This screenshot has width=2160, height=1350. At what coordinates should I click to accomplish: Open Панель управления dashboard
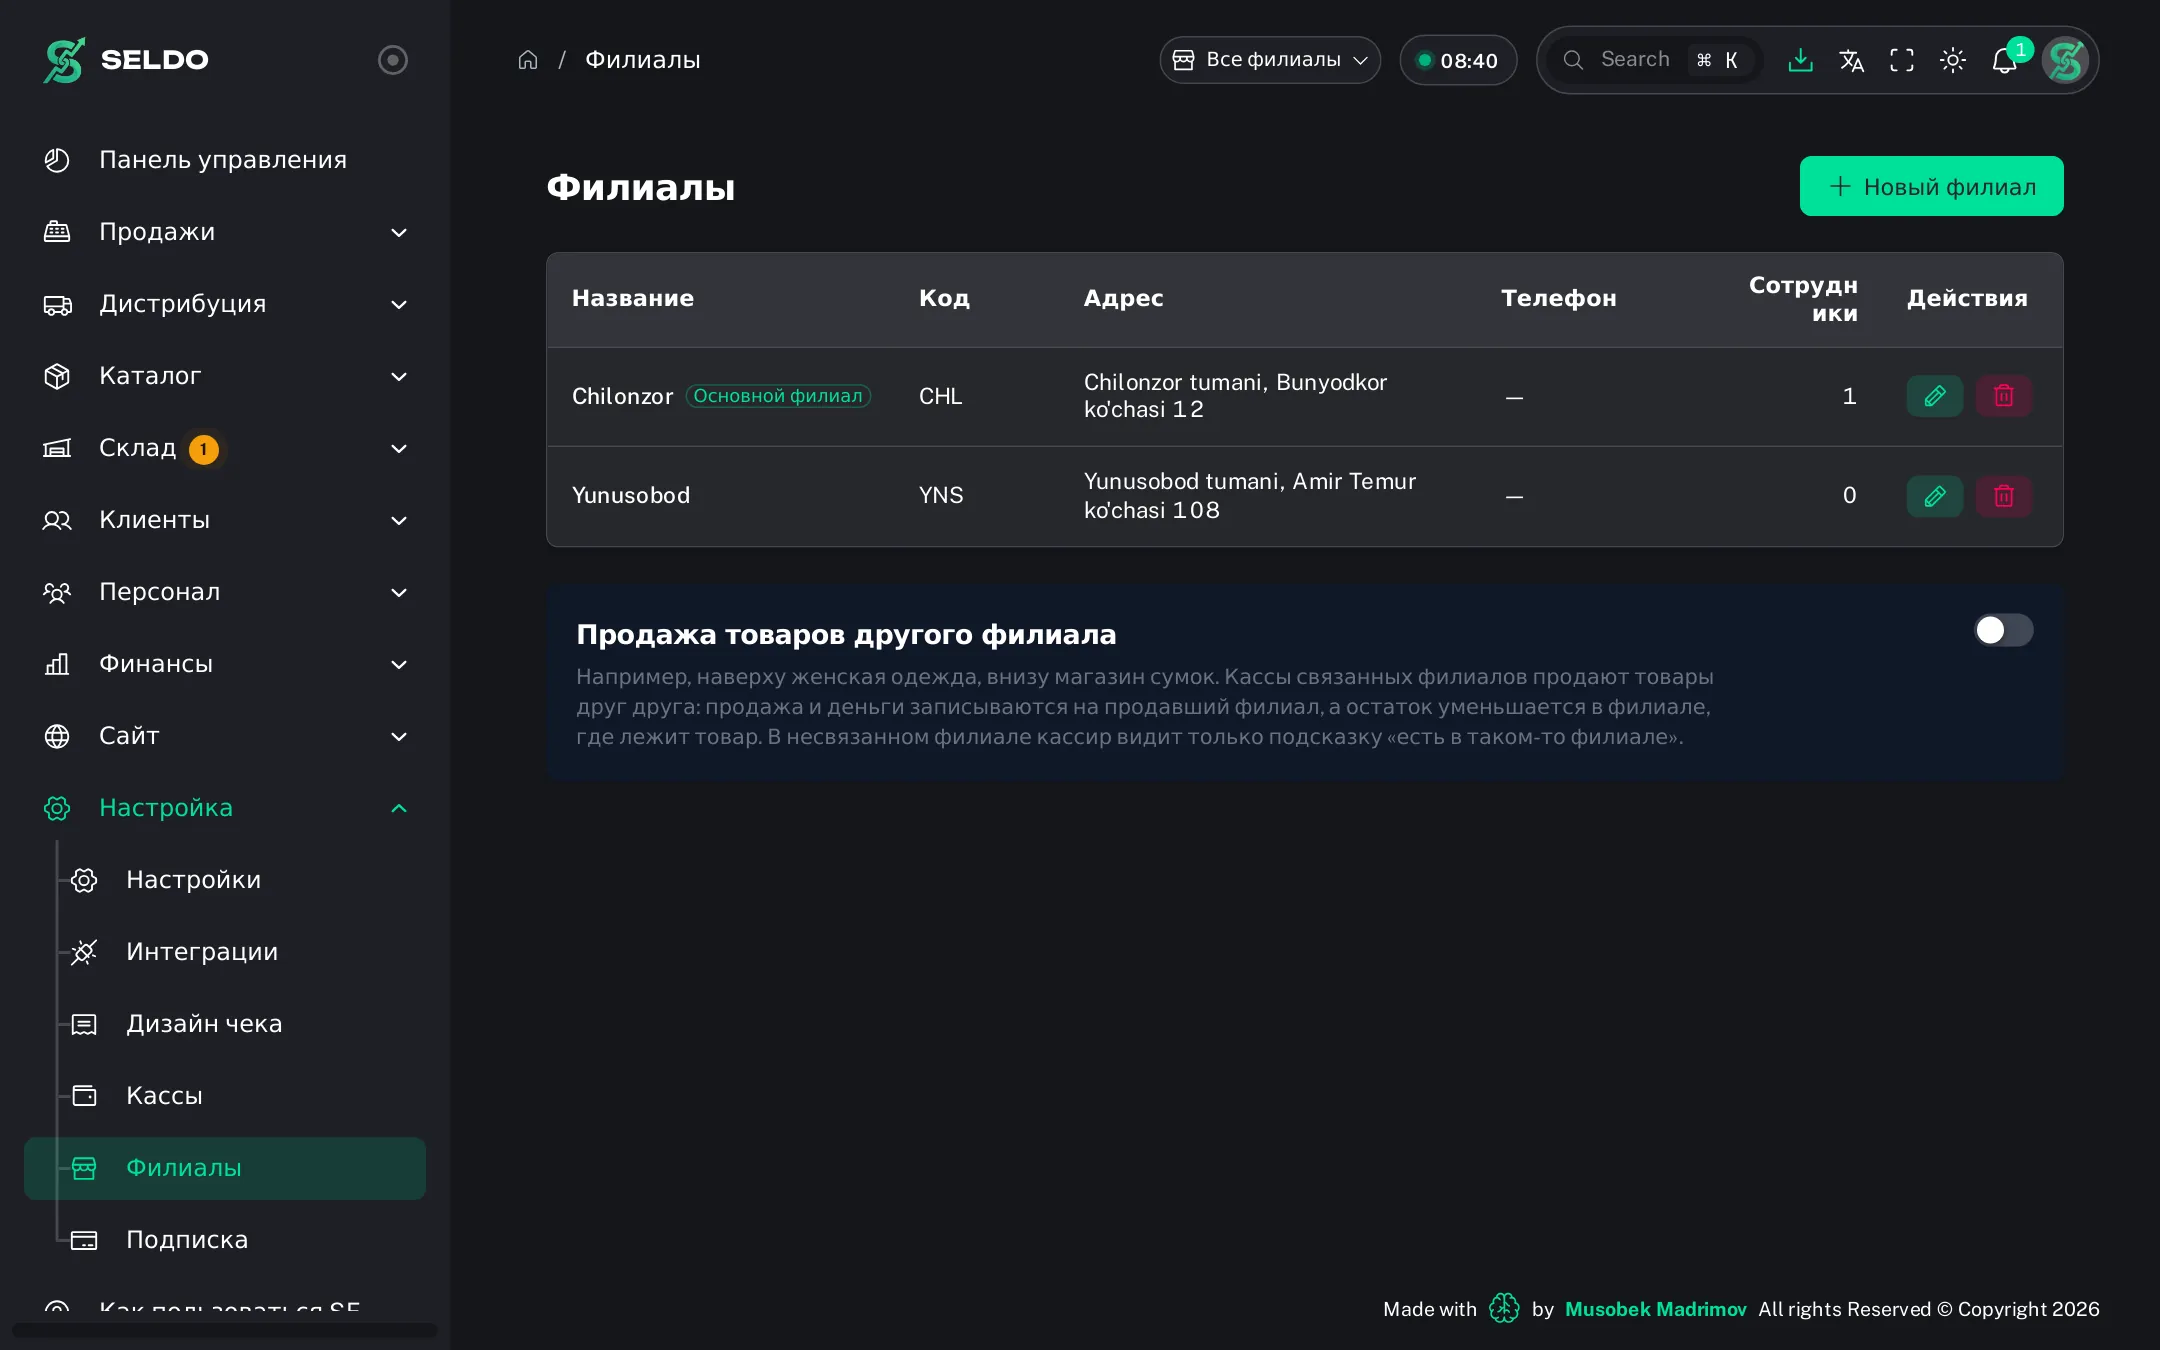(225, 160)
